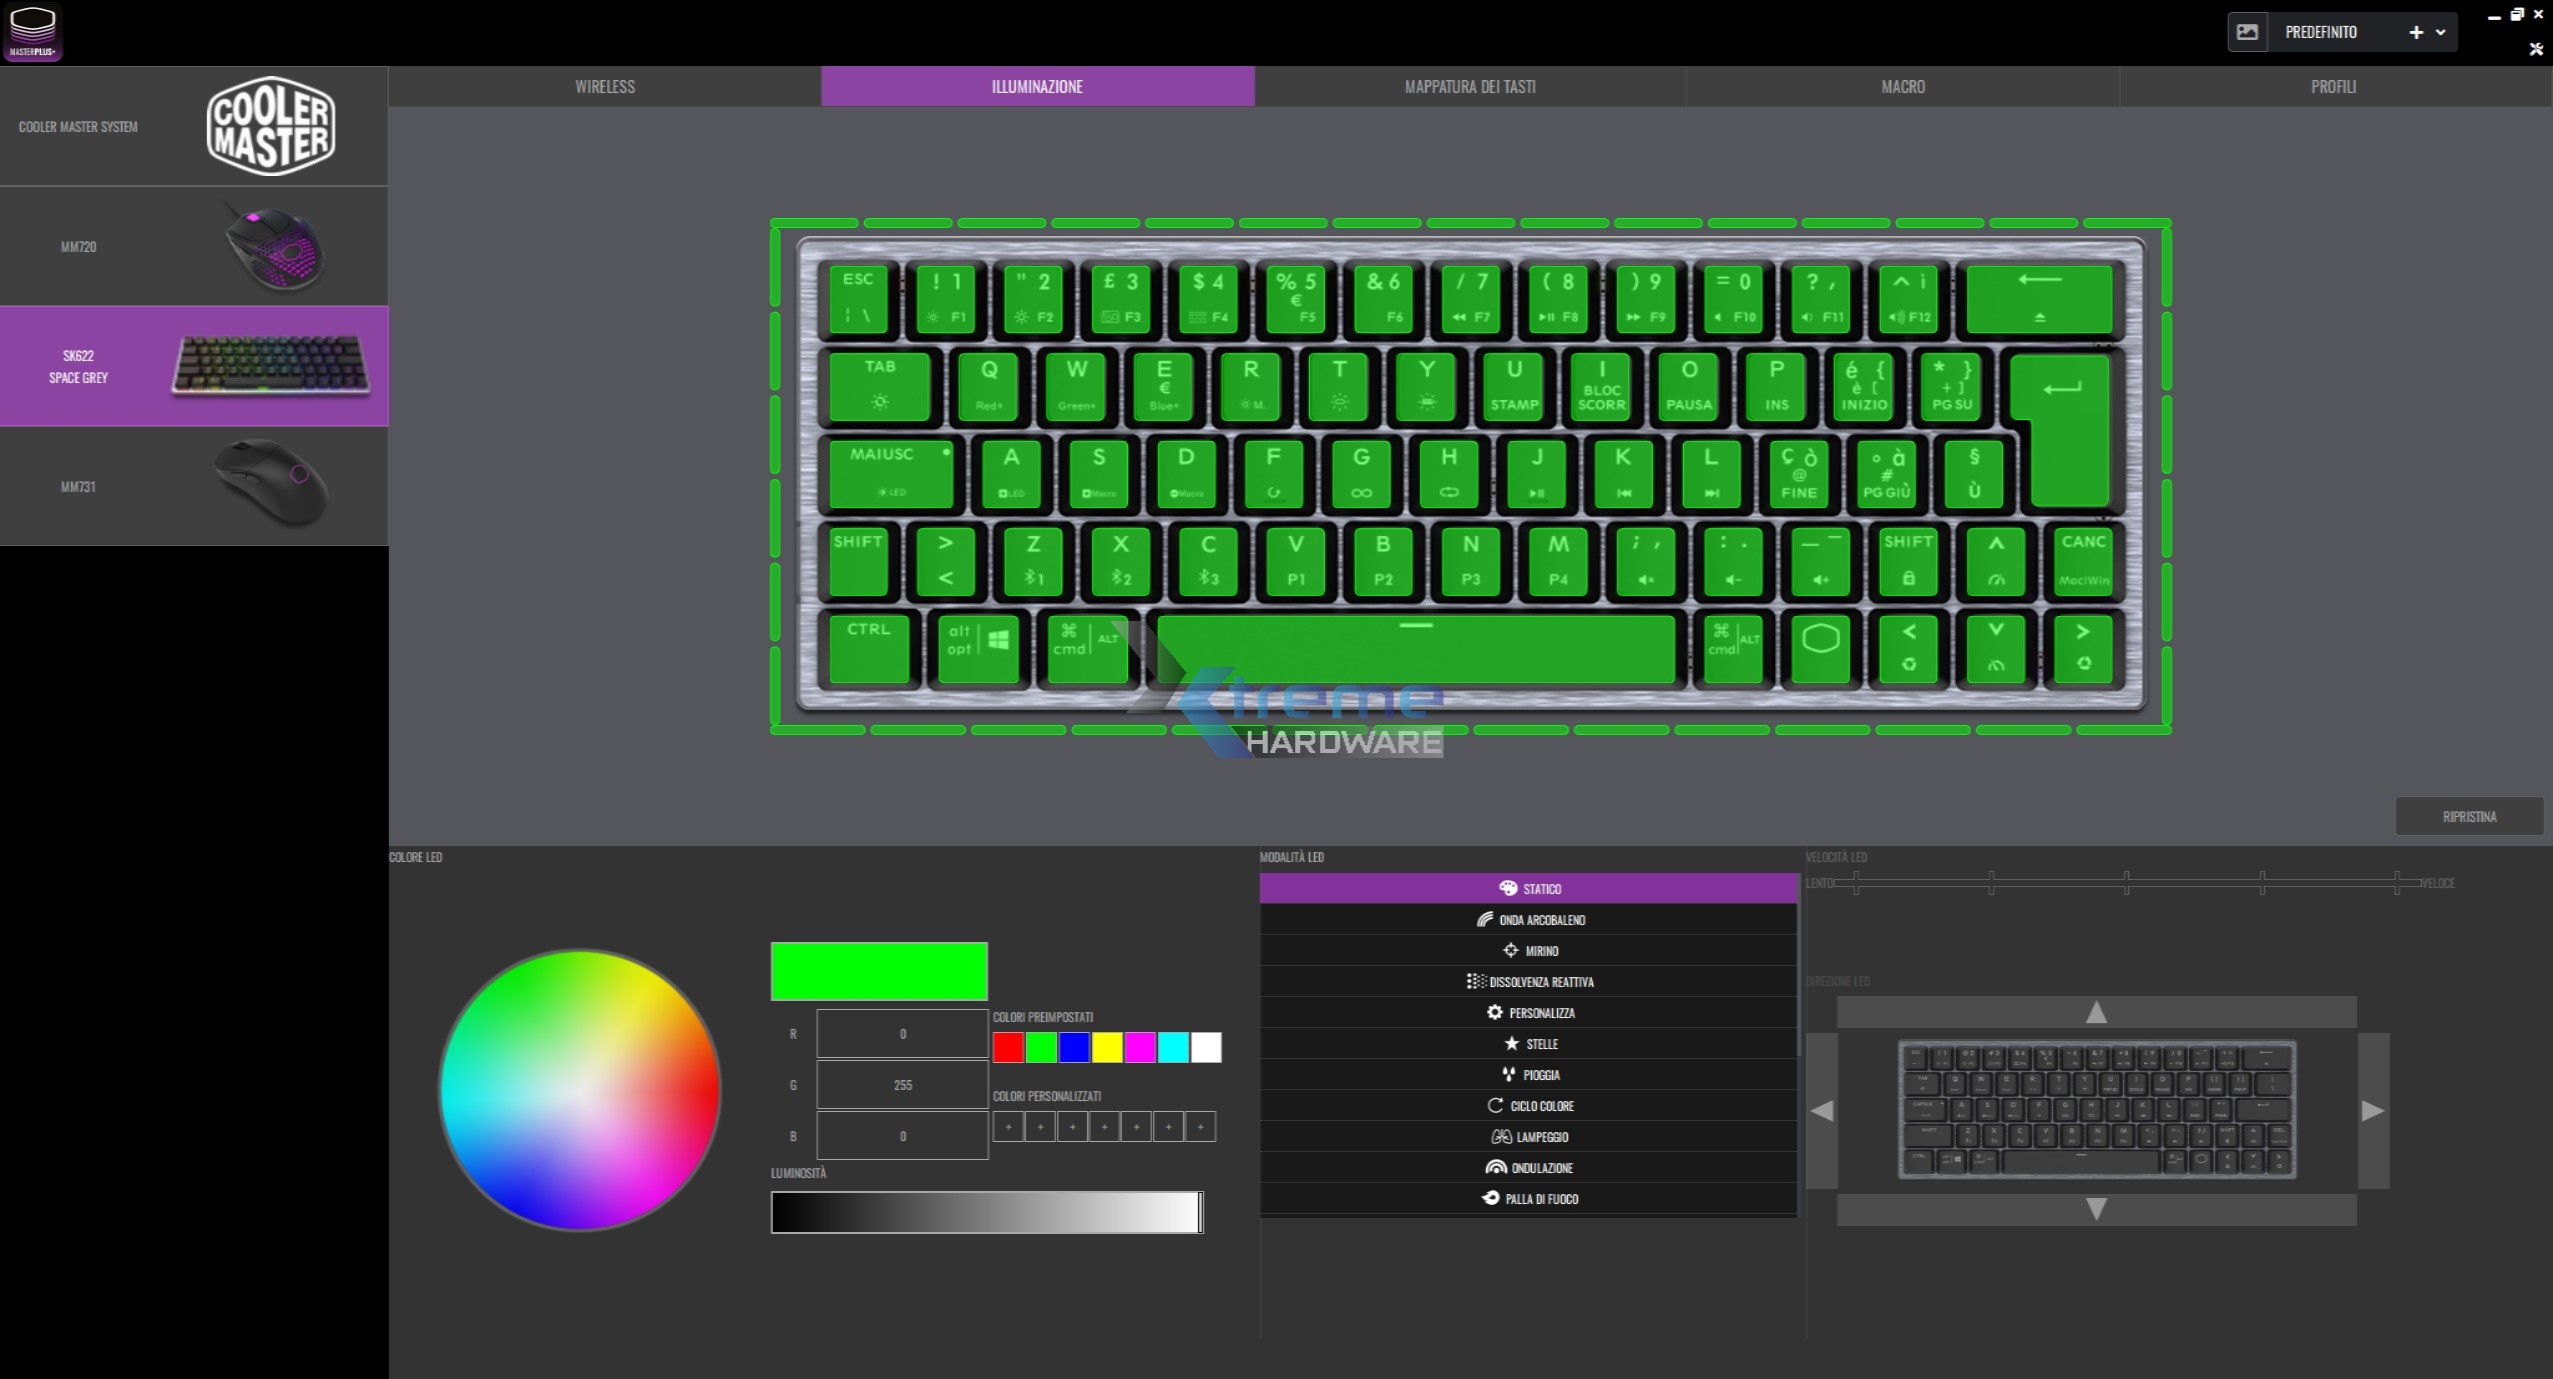
Task: Select the Onda Arcobaleno LED mode
Action: (x=1529, y=920)
